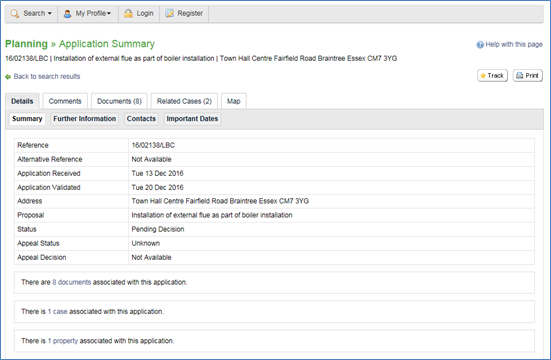Go back to search results
Image resolution: width=551 pixels, height=360 pixels.
tap(47, 77)
